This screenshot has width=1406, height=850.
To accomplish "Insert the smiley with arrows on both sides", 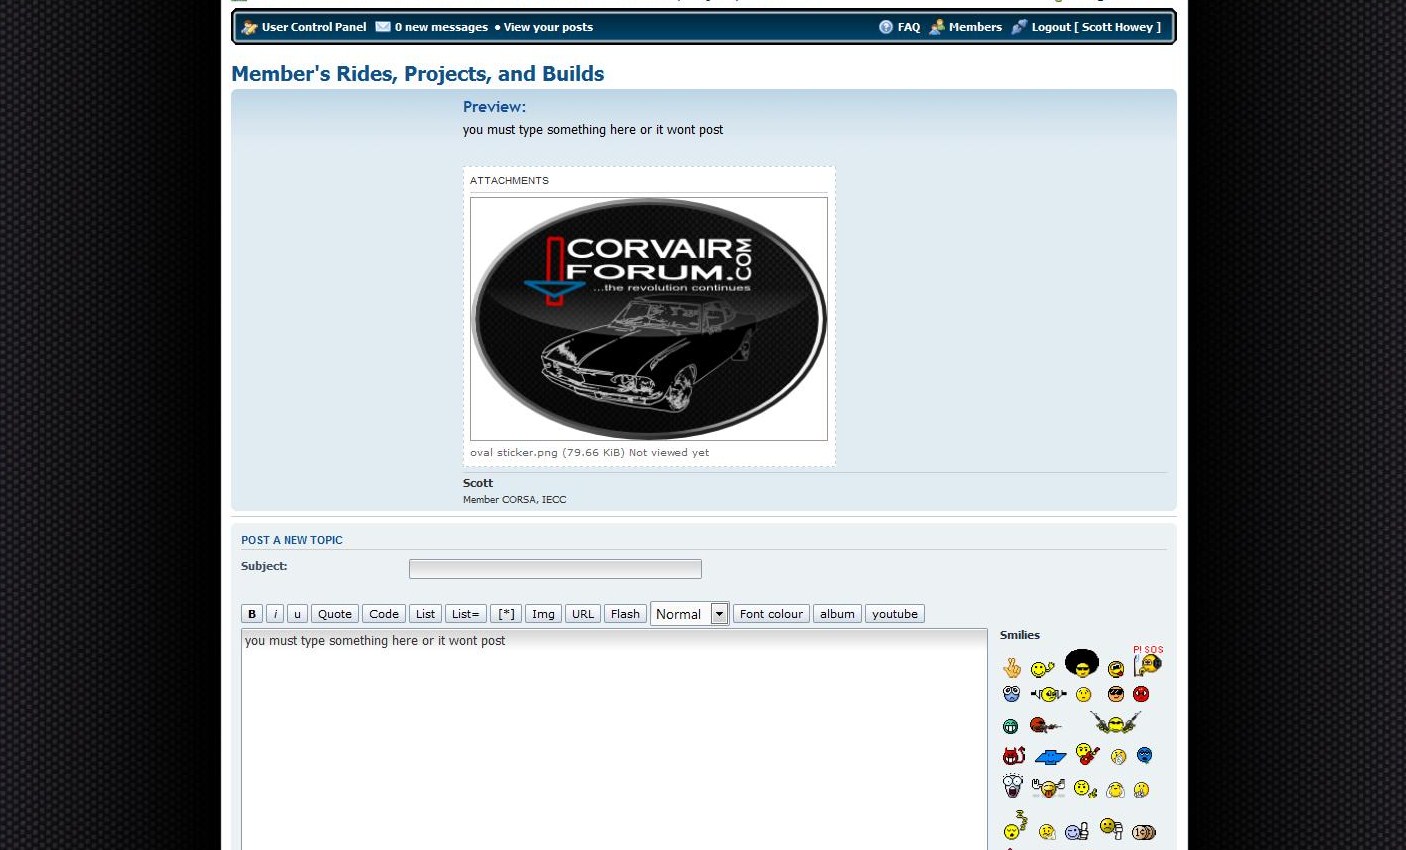I will click(1049, 694).
